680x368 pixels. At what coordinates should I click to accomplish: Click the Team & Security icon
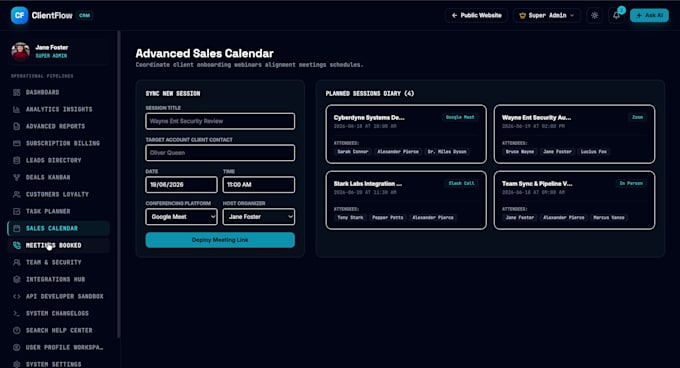[x=16, y=262]
